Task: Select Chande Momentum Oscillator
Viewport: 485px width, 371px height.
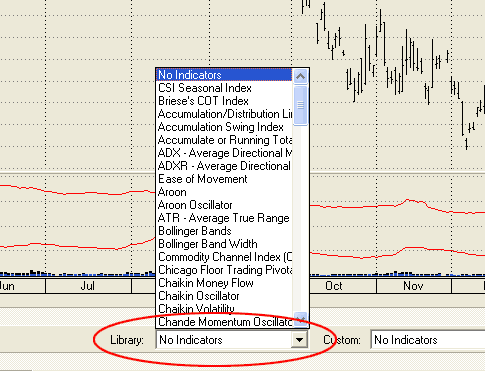Action: pos(224,321)
